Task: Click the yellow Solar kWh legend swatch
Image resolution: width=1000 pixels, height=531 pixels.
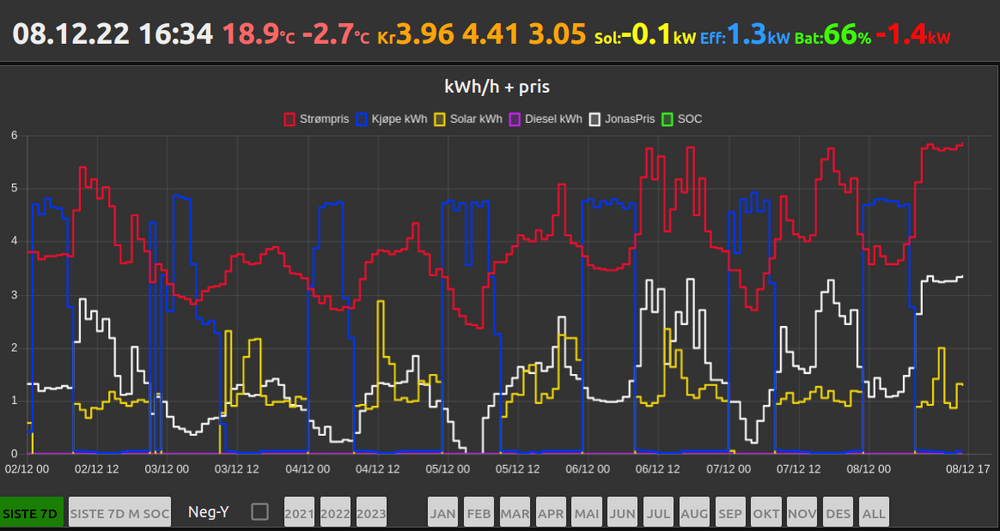Action: click(x=440, y=119)
